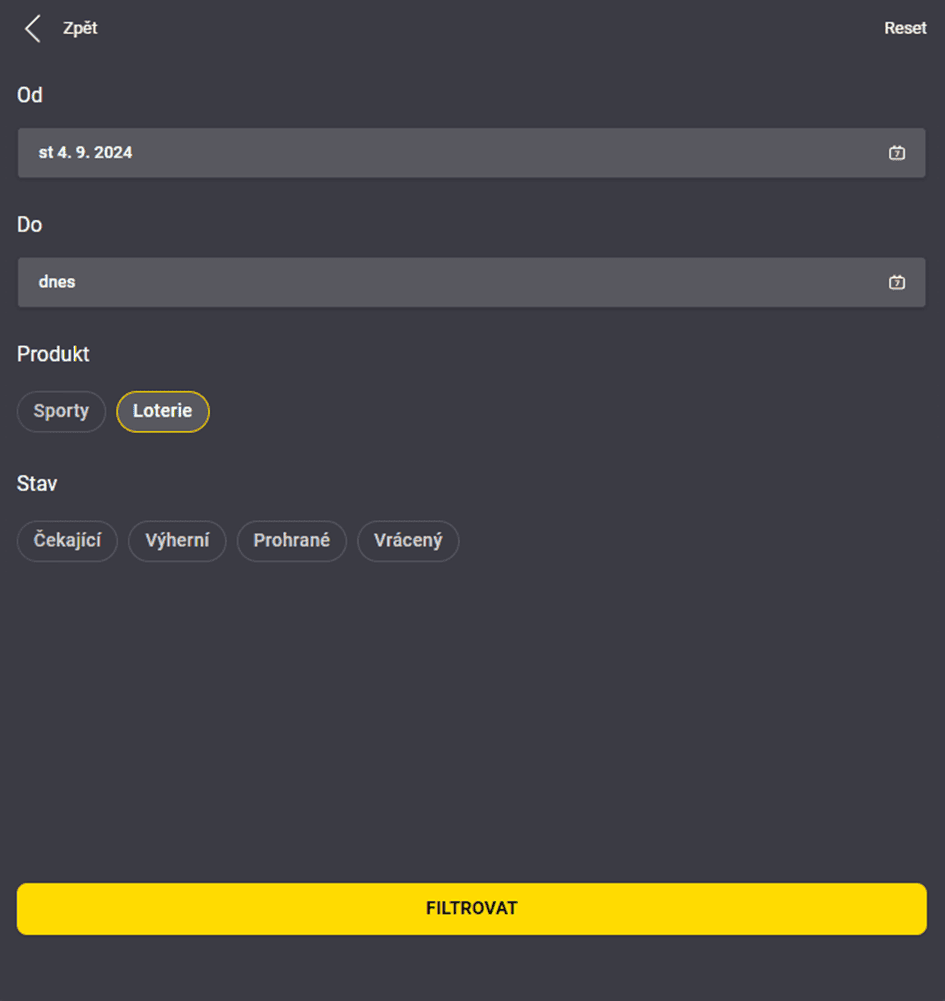Click the back arrow icon
The width and height of the screenshot is (945, 1001).
tap(33, 29)
